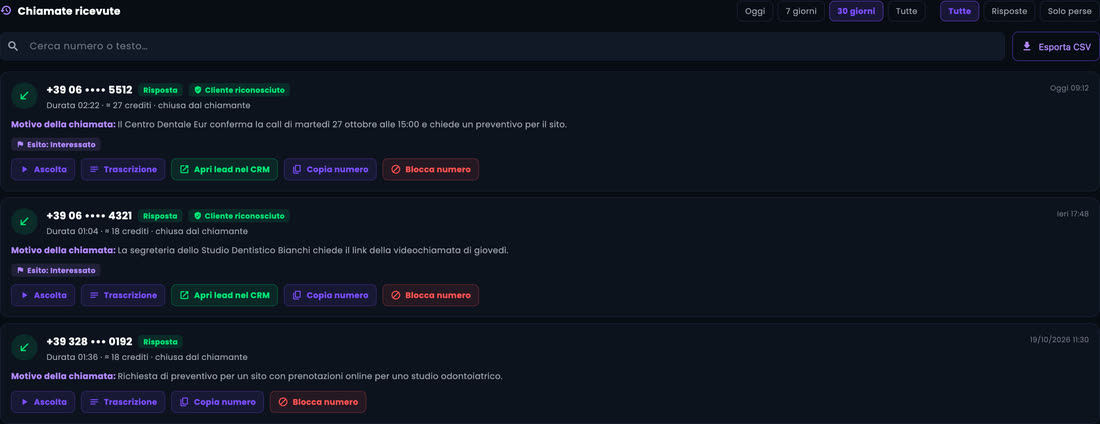
Task: Click the studio odontoiatrico call reason text
Action: pos(310,376)
